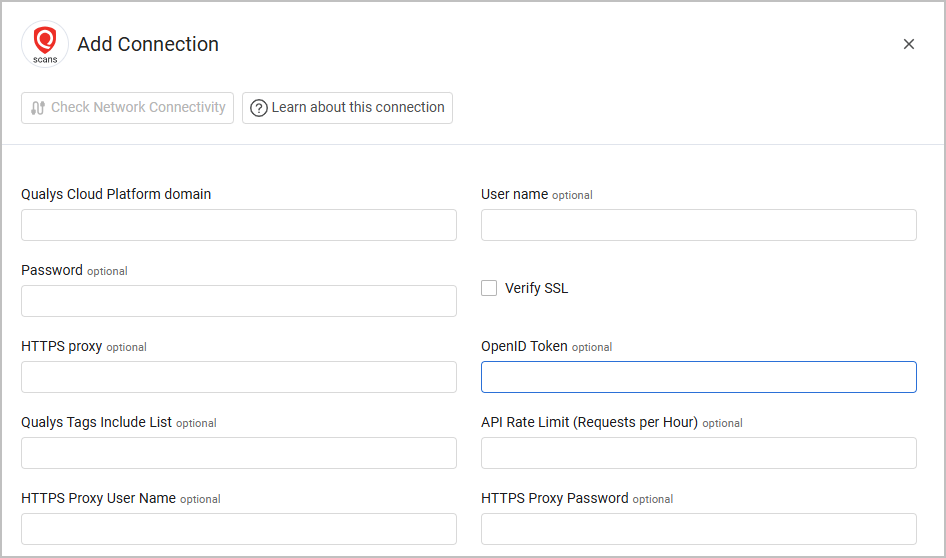Click the Verify SSL label
This screenshot has height=558, width=946.
pyautogui.click(x=536, y=288)
